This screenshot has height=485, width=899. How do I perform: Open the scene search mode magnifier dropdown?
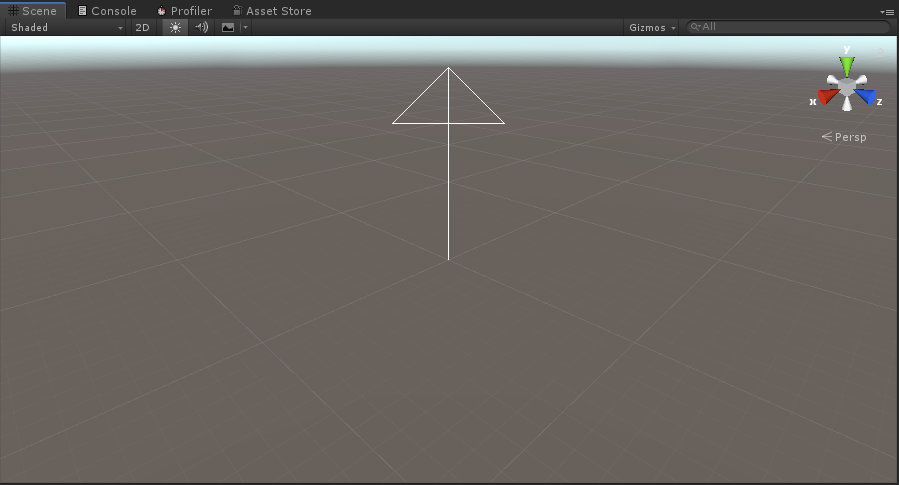695,26
